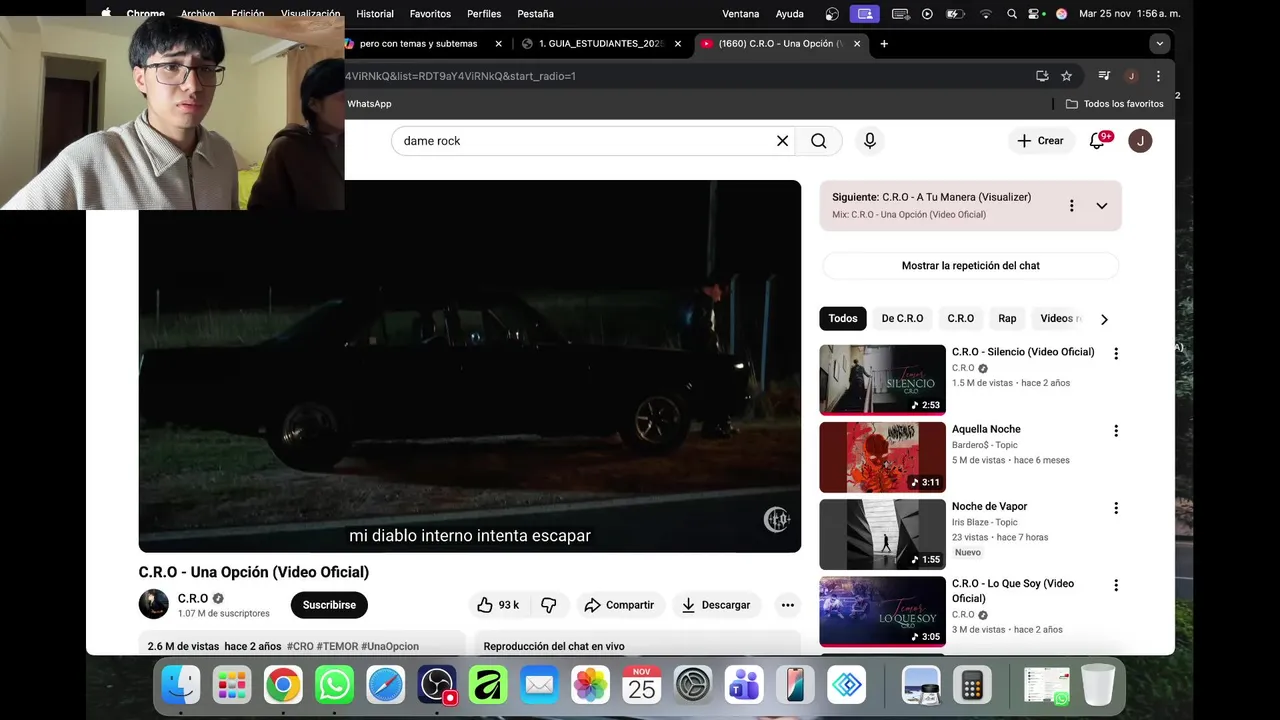Show more filter chips with the right arrow
Image resolution: width=1280 pixels, height=720 pixels.
[1104, 319]
